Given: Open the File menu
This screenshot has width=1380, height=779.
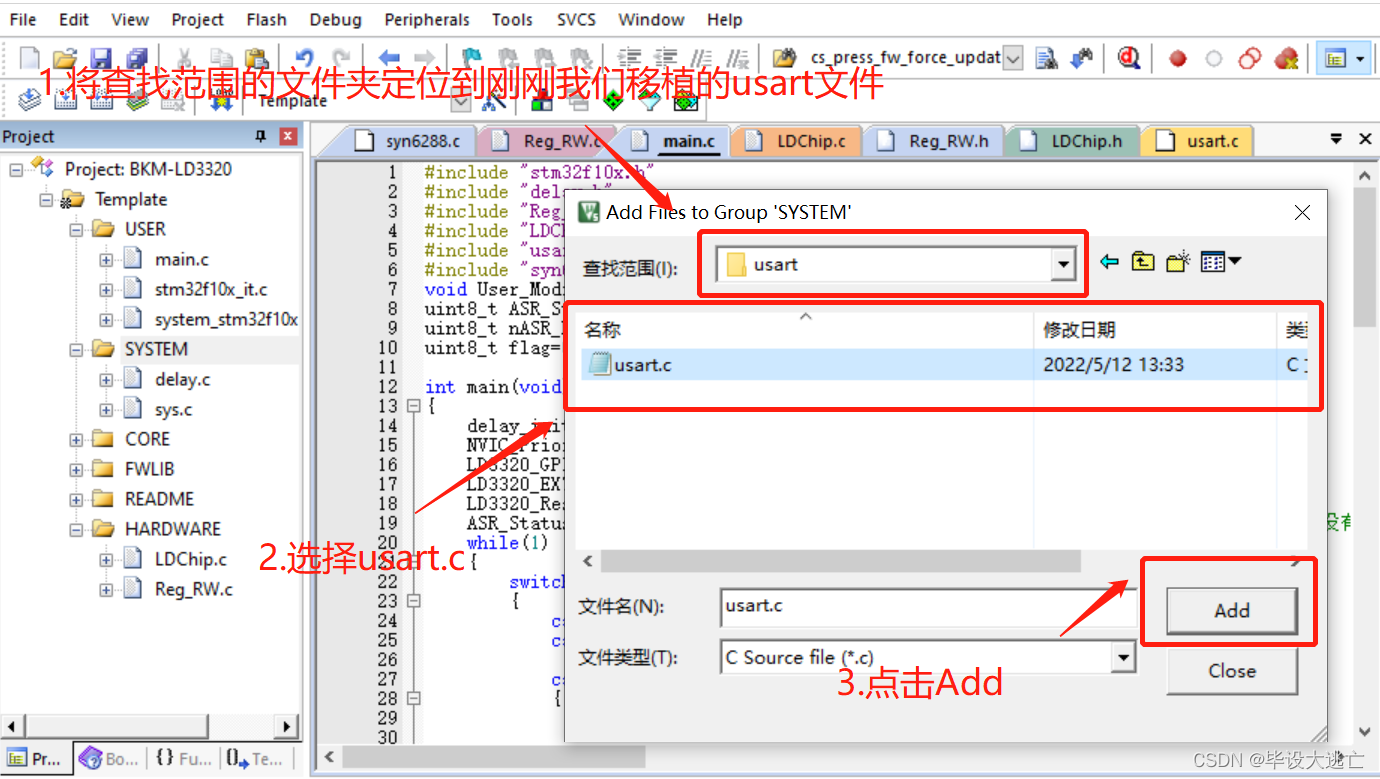Looking at the screenshot, I should tap(22, 19).
